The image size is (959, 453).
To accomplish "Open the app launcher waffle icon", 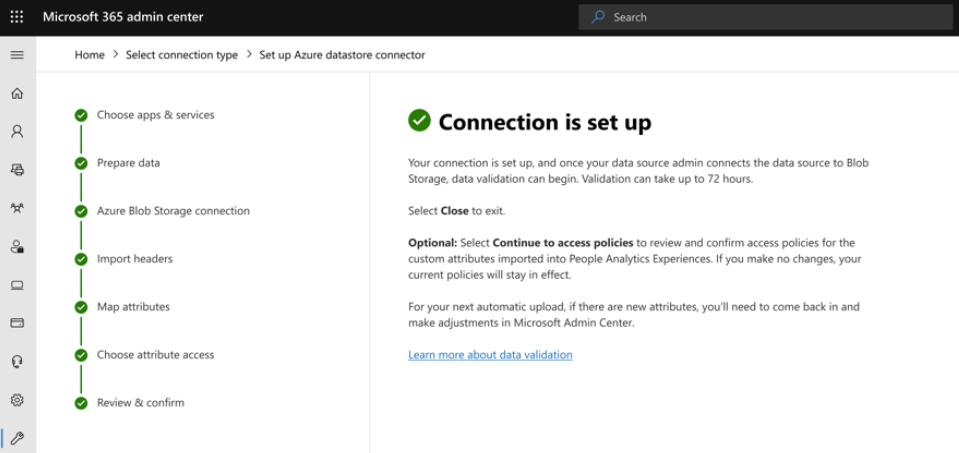I will tap(17, 17).
